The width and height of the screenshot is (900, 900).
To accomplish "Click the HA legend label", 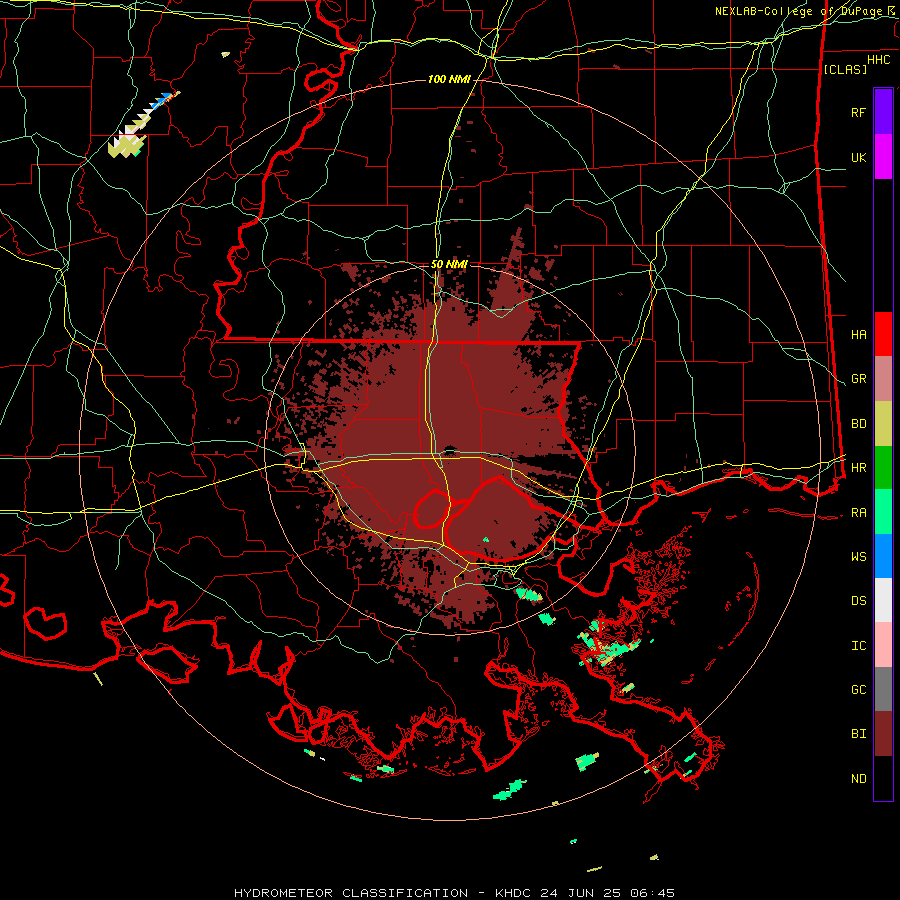I will point(858,335).
